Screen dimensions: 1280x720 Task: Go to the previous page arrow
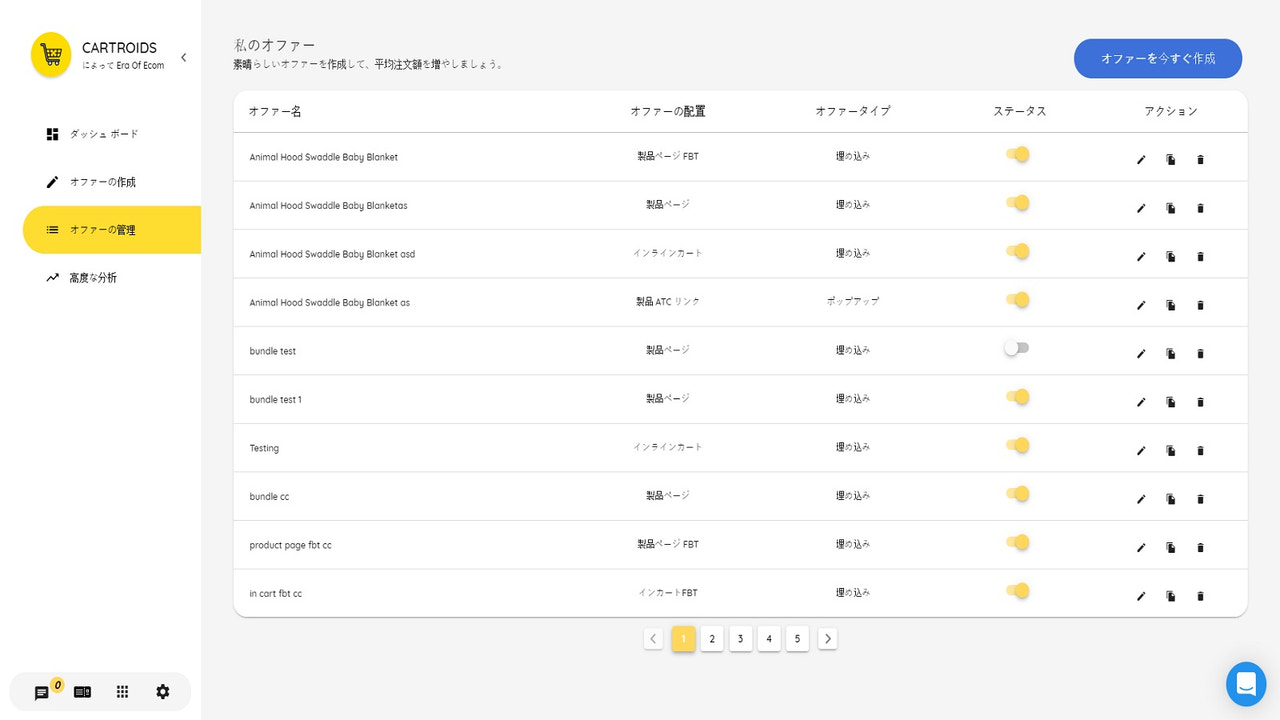[654, 639]
